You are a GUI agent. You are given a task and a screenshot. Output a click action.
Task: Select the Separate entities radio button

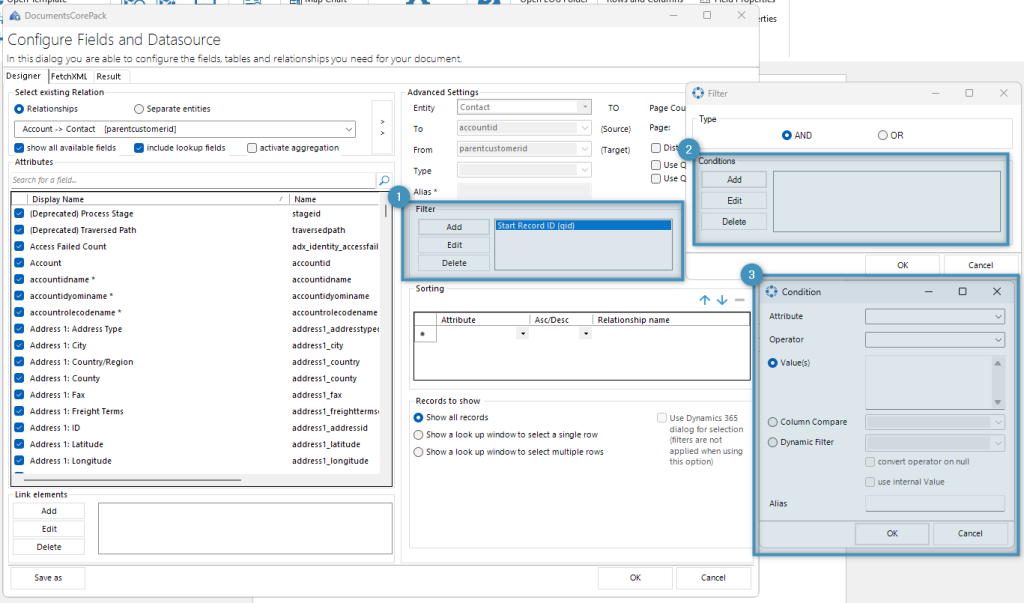138,109
